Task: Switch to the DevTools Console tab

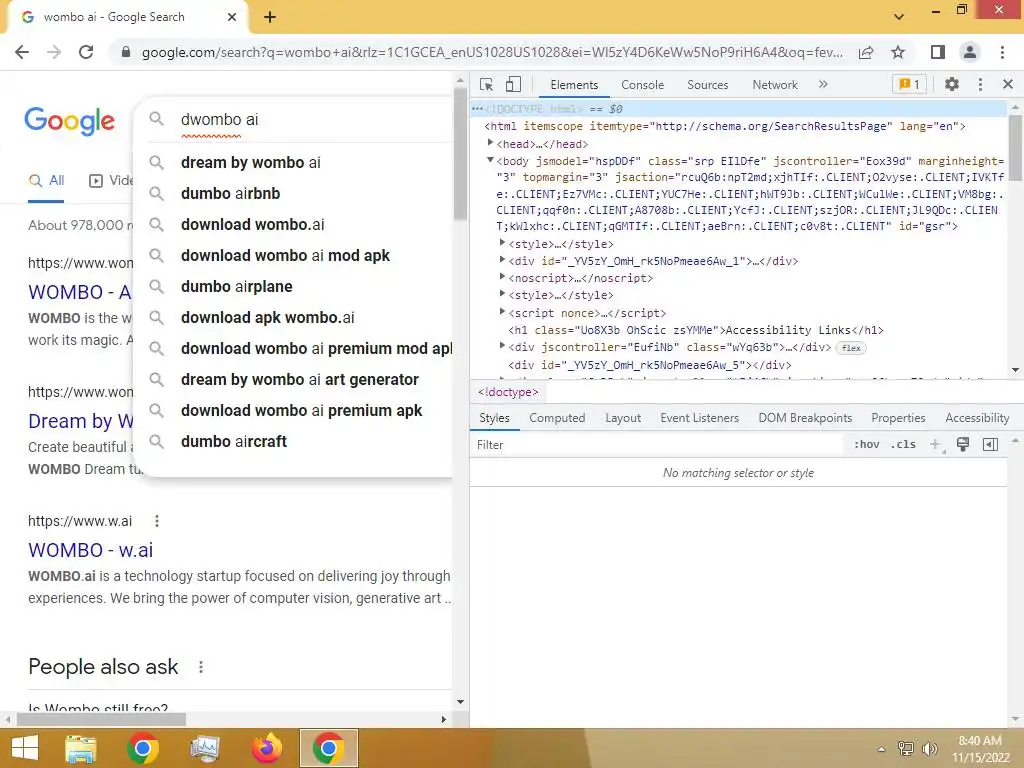Action: click(643, 85)
